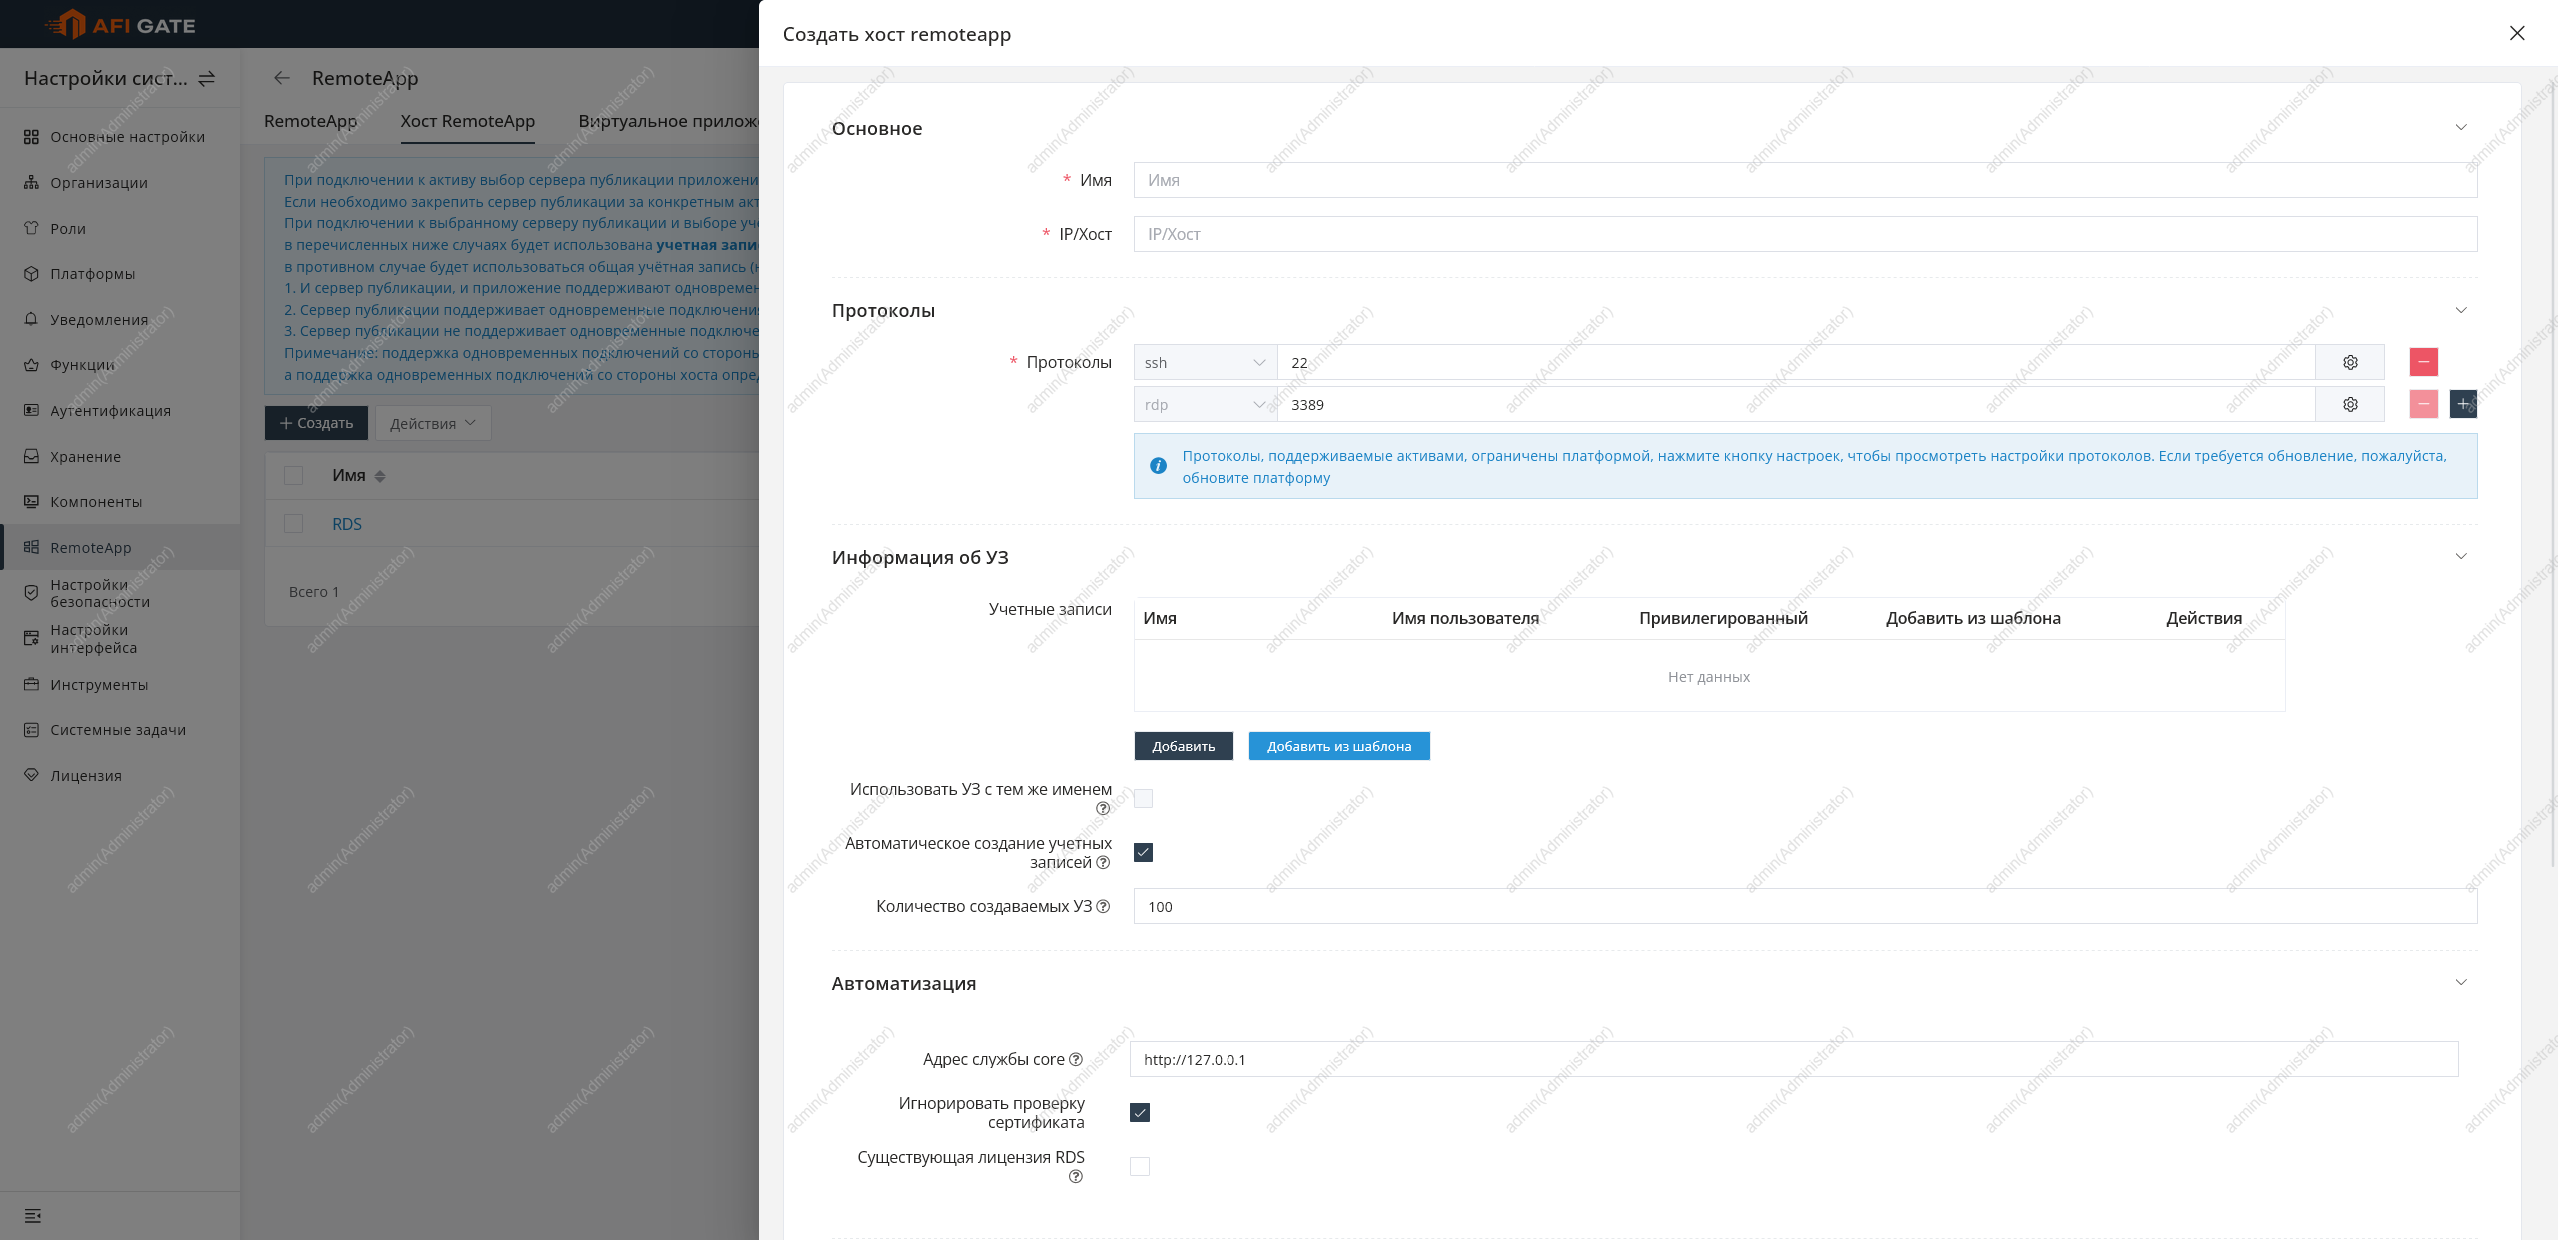This screenshot has width=2559, height=1240.
Task: Edit the Количество создаваемых УЗ field
Action: tap(1805, 906)
